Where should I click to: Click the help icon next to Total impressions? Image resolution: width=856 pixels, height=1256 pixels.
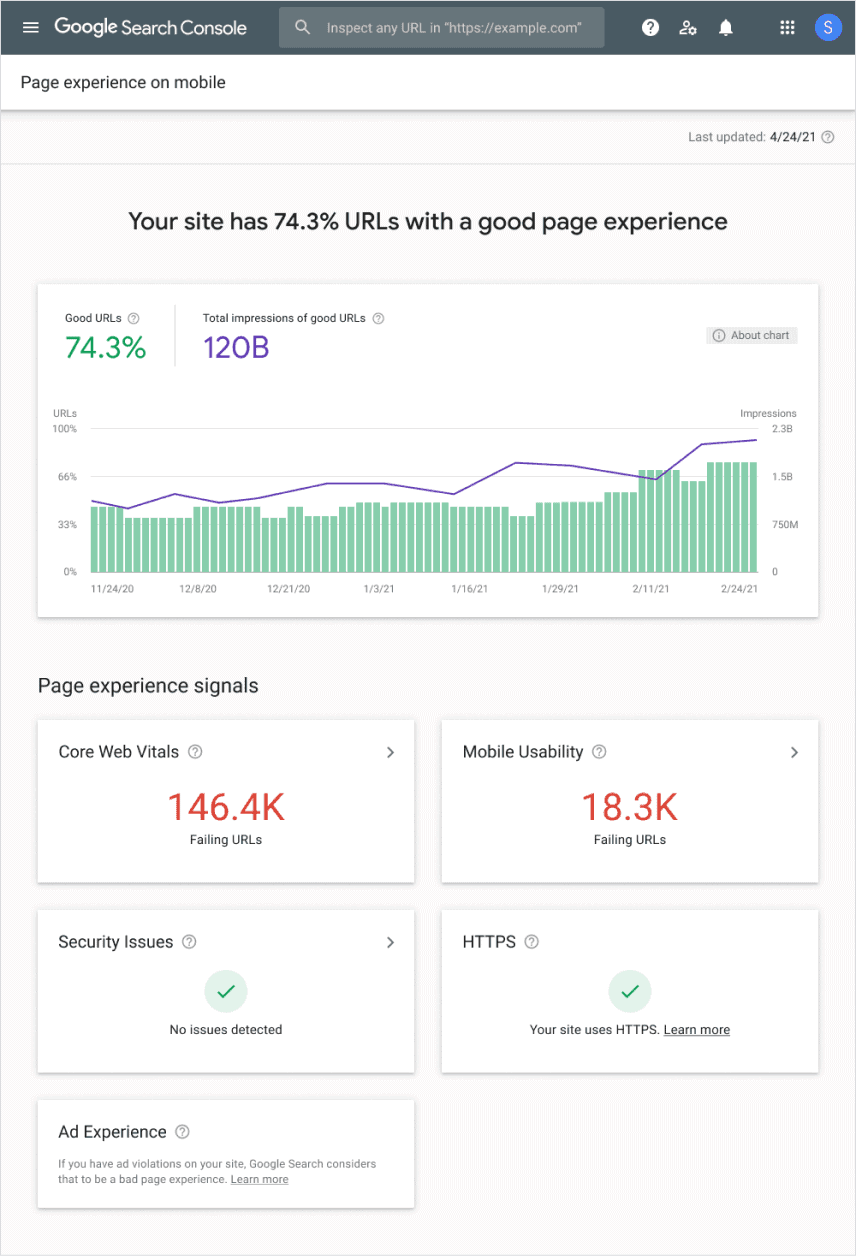[x=378, y=318]
